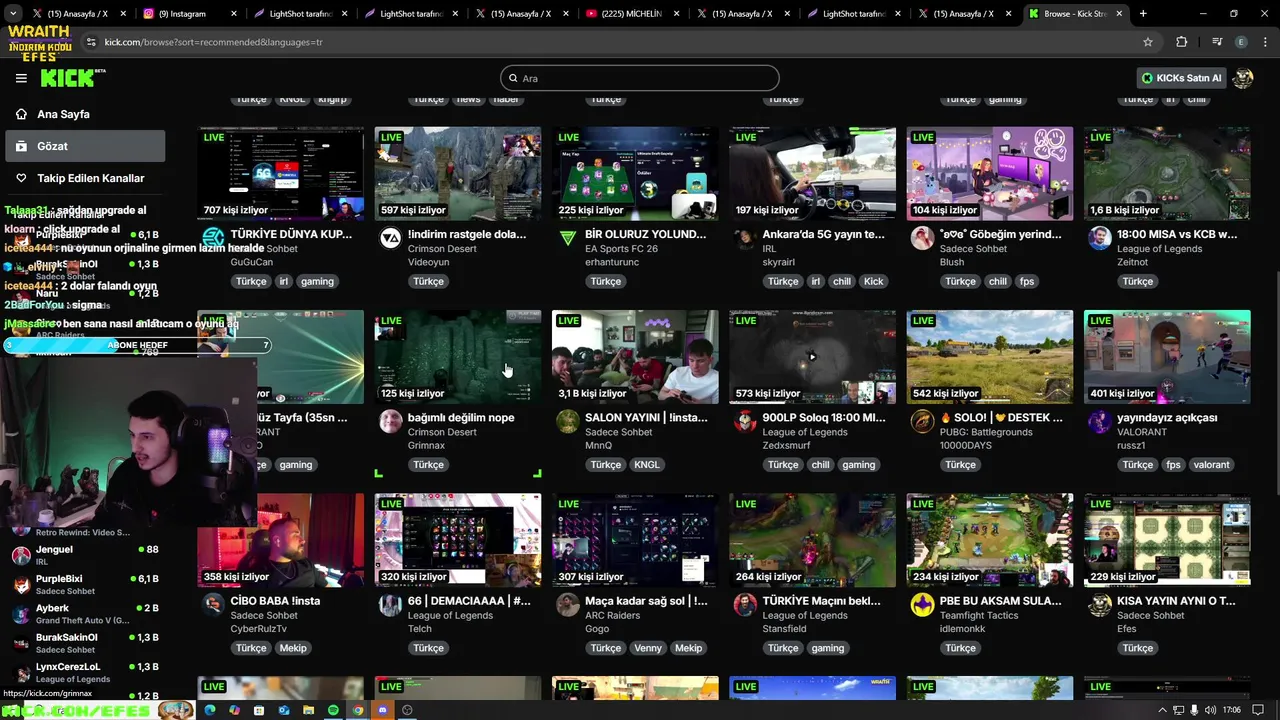
Task: Open EA Sports FC 26 category link
Action: point(621,249)
